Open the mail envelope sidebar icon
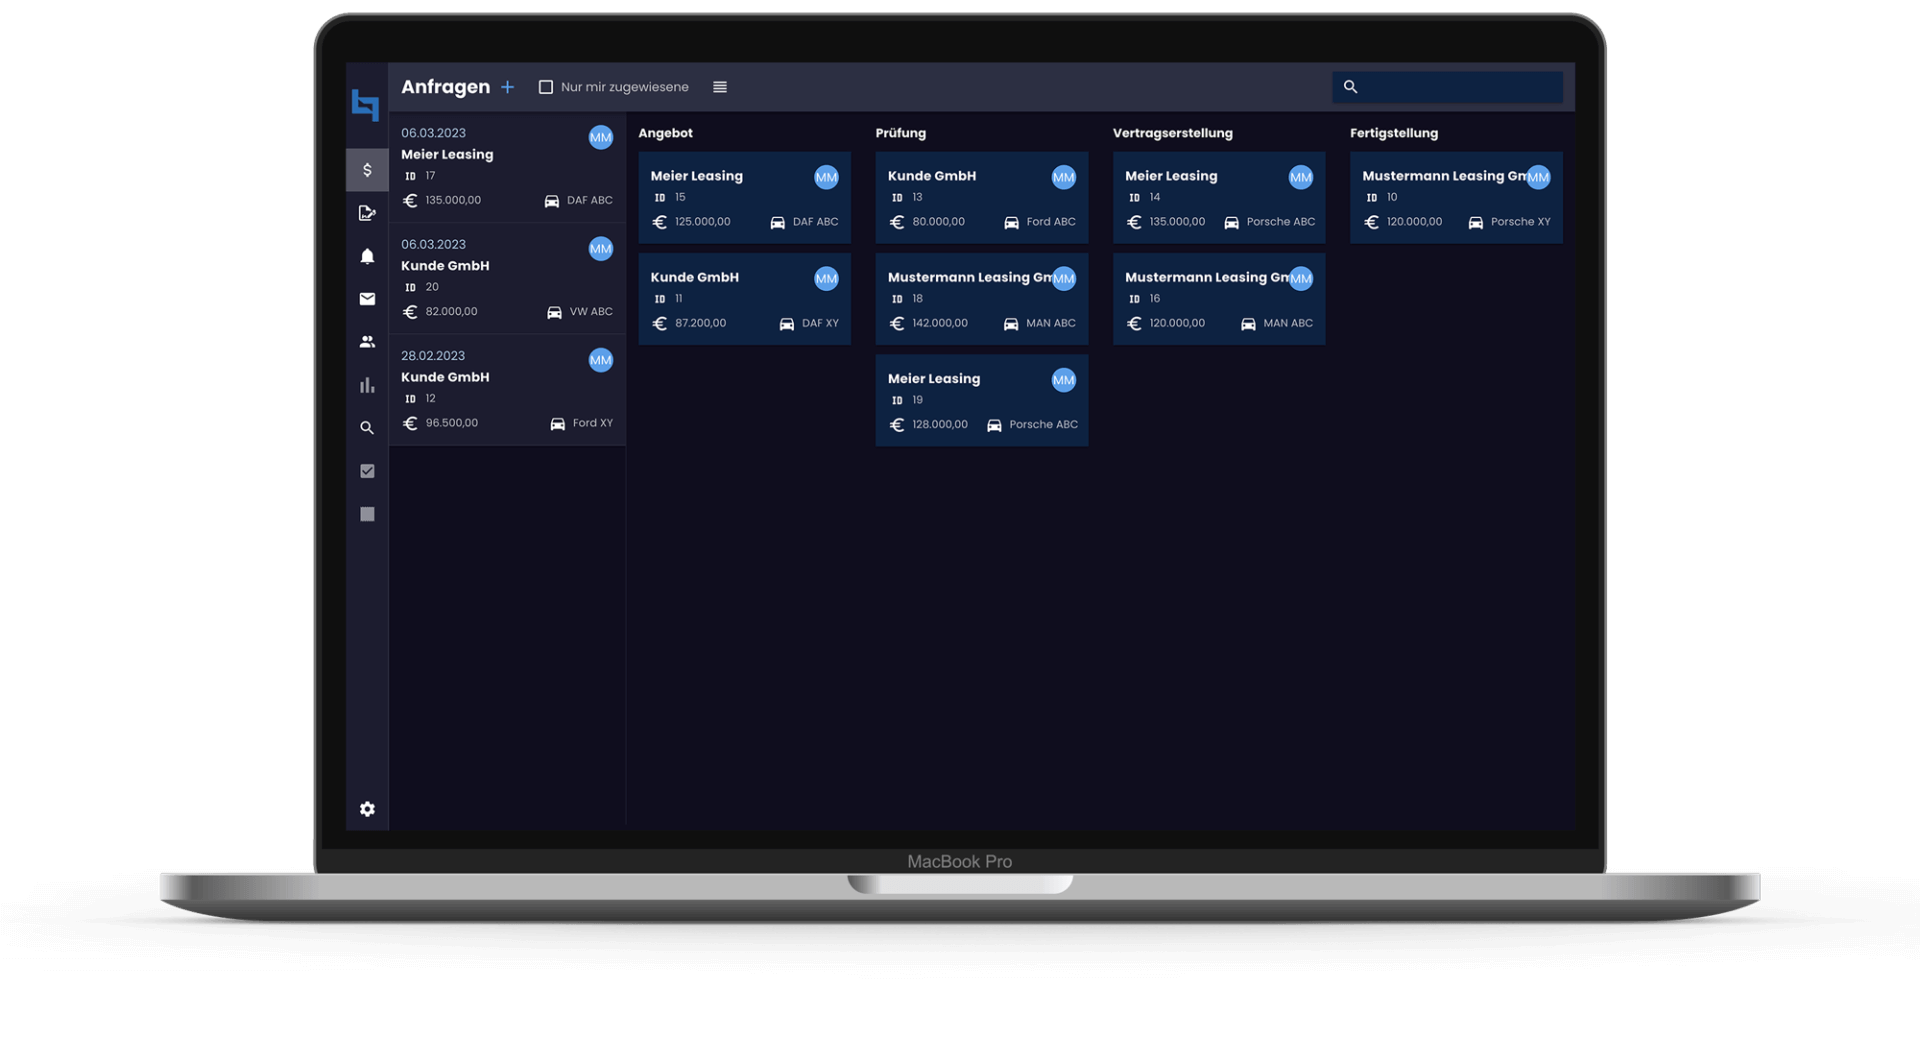This screenshot has height=1037, width=1920. tap(367, 299)
